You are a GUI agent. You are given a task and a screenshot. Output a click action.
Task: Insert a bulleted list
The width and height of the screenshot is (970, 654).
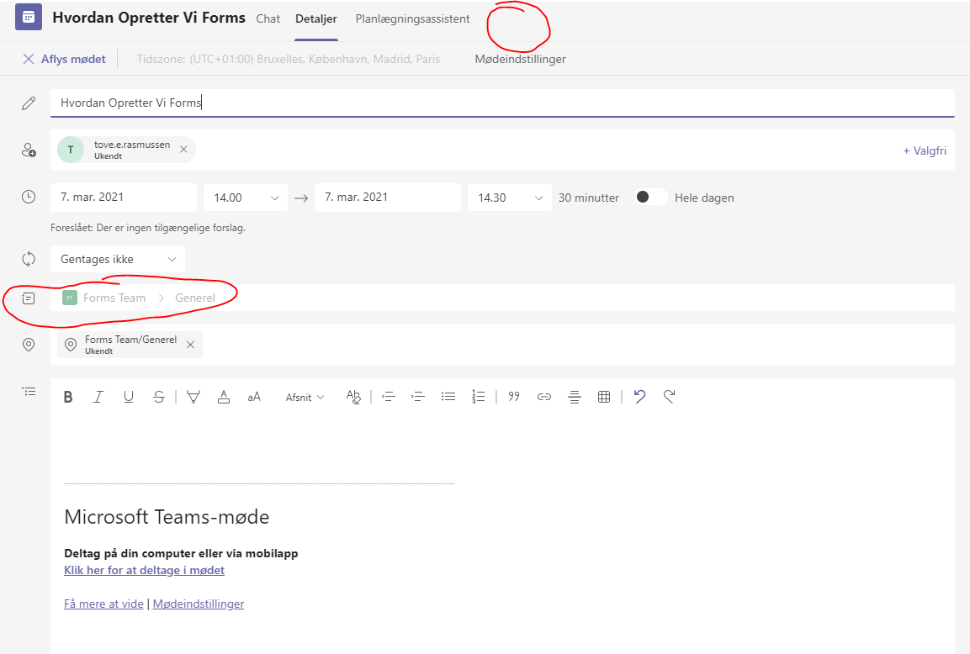point(449,397)
